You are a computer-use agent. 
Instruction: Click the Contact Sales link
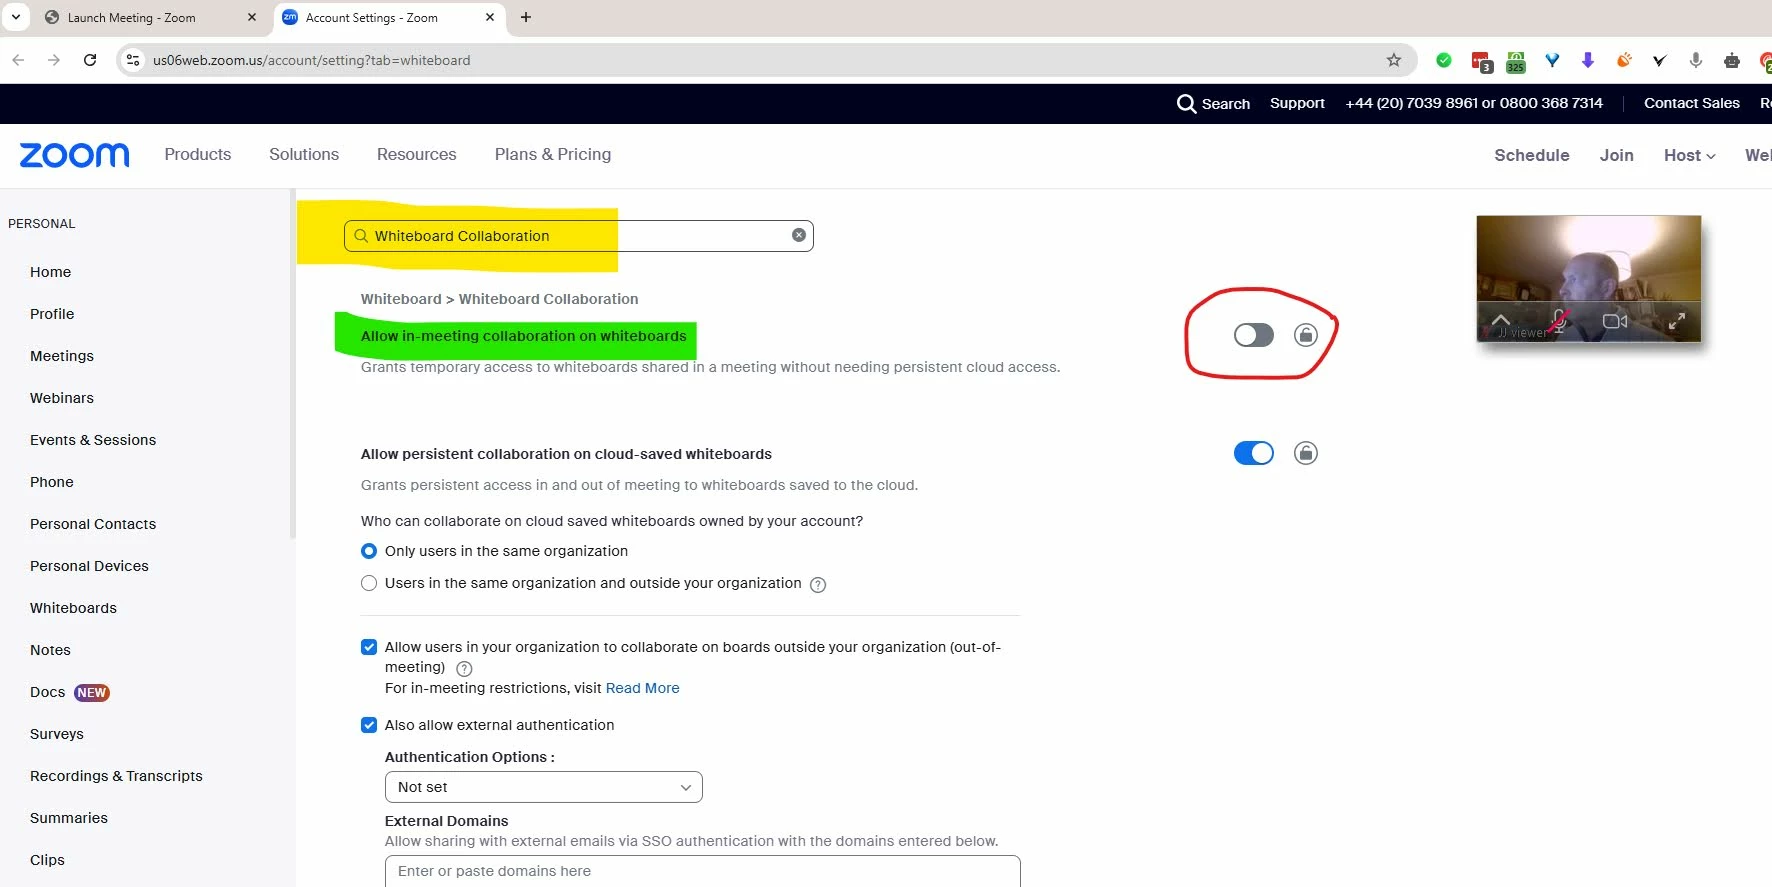pyautogui.click(x=1692, y=103)
